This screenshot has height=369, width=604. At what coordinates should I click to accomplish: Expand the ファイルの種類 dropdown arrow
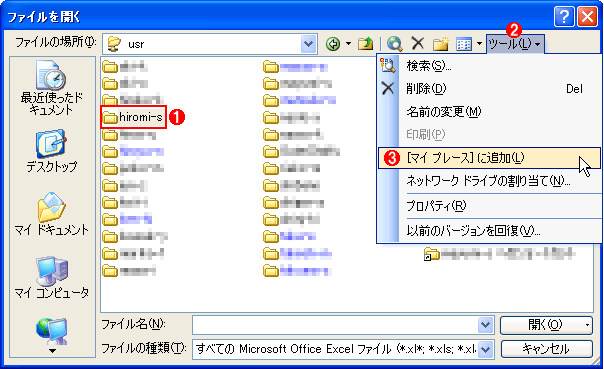[486, 349]
